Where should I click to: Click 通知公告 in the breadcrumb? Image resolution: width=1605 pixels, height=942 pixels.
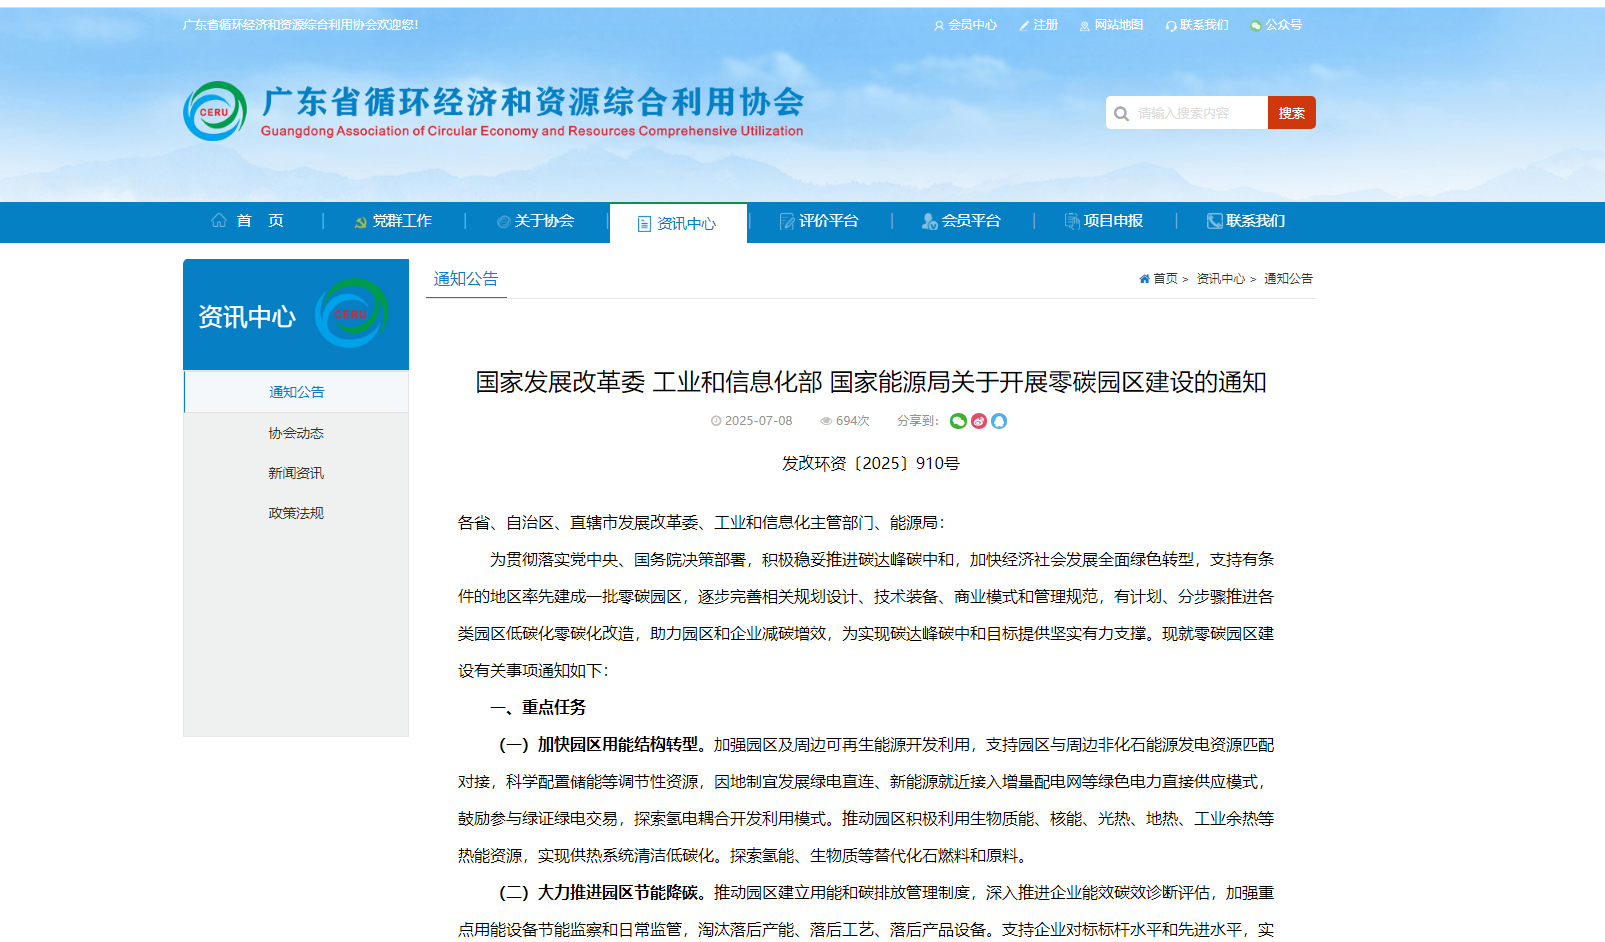(x=1288, y=279)
